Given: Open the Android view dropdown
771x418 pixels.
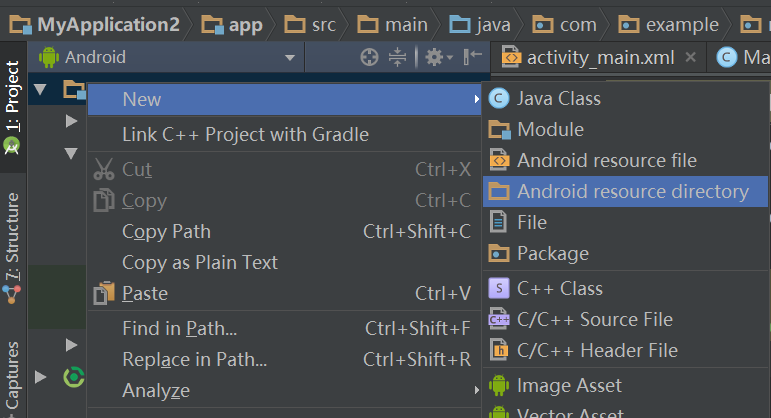Looking at the screenshot, I should click(x=170, y=58).
